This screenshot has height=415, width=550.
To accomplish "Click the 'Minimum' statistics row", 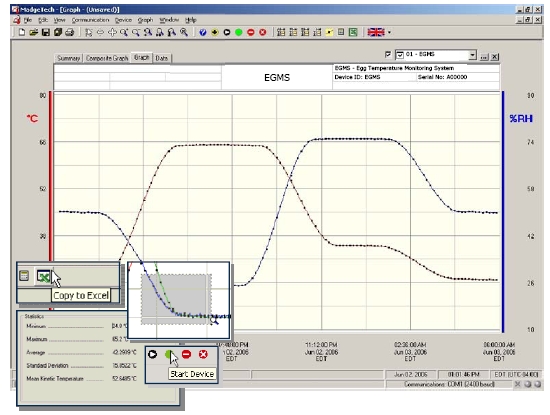I will 76,326.
